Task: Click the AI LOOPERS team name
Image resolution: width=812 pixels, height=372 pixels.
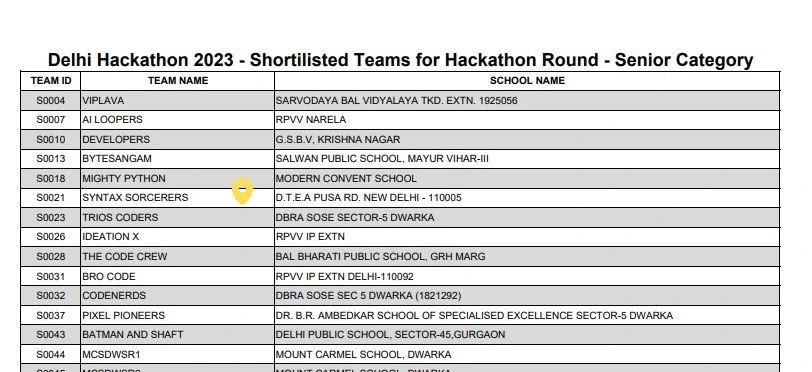Action: coord(112,120)
